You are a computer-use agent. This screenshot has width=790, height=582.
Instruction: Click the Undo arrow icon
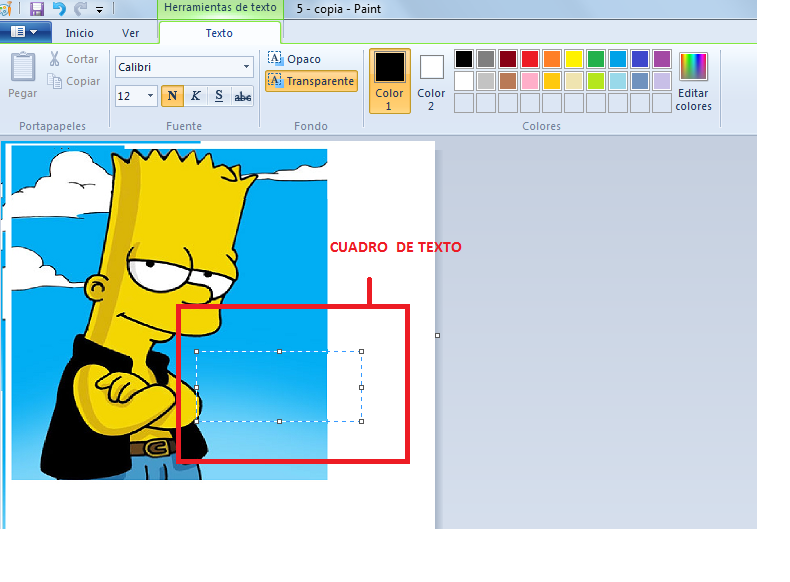click(x=59, y=9)
